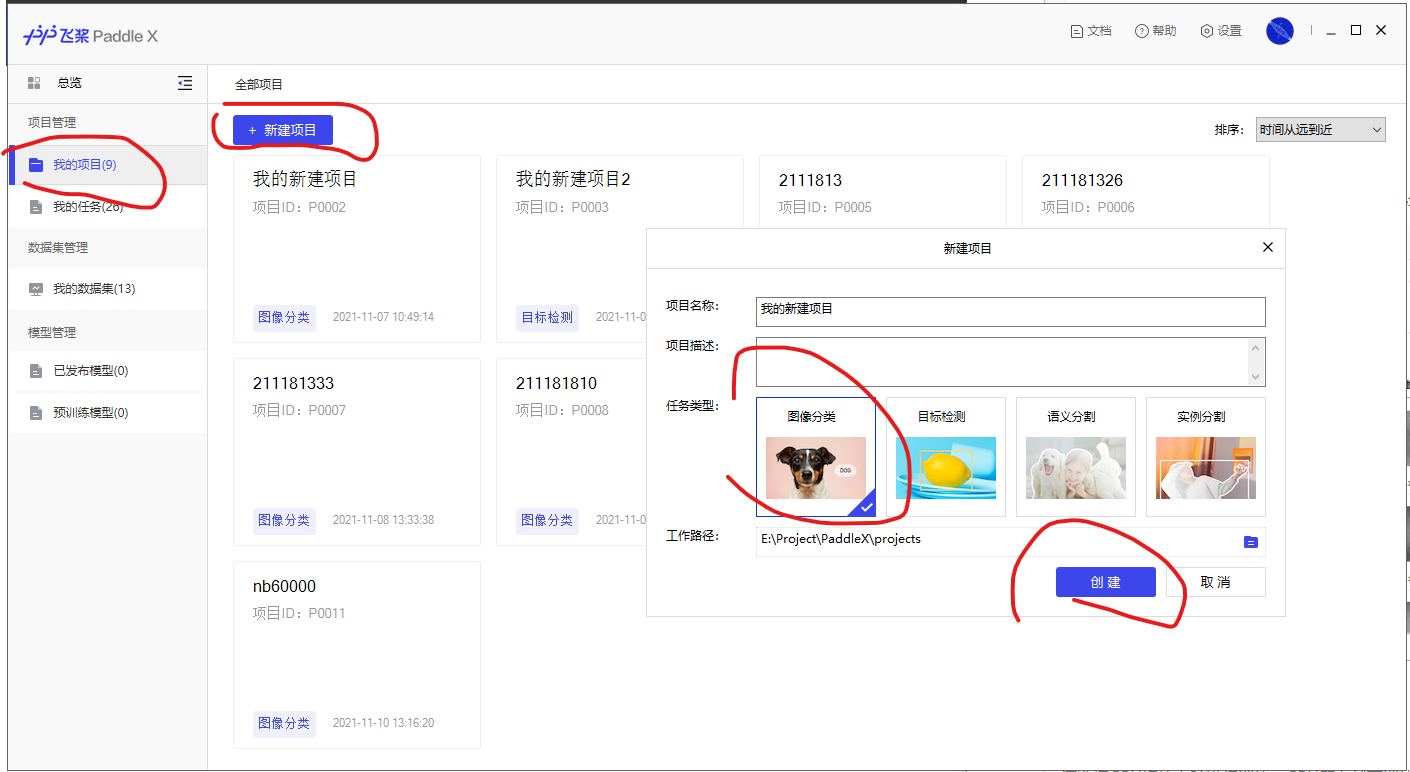Image resolution: width=1410 pixels, height=772 pixels.
Task: Click the 总览 overview grid icon
Action: click(34, 83)
